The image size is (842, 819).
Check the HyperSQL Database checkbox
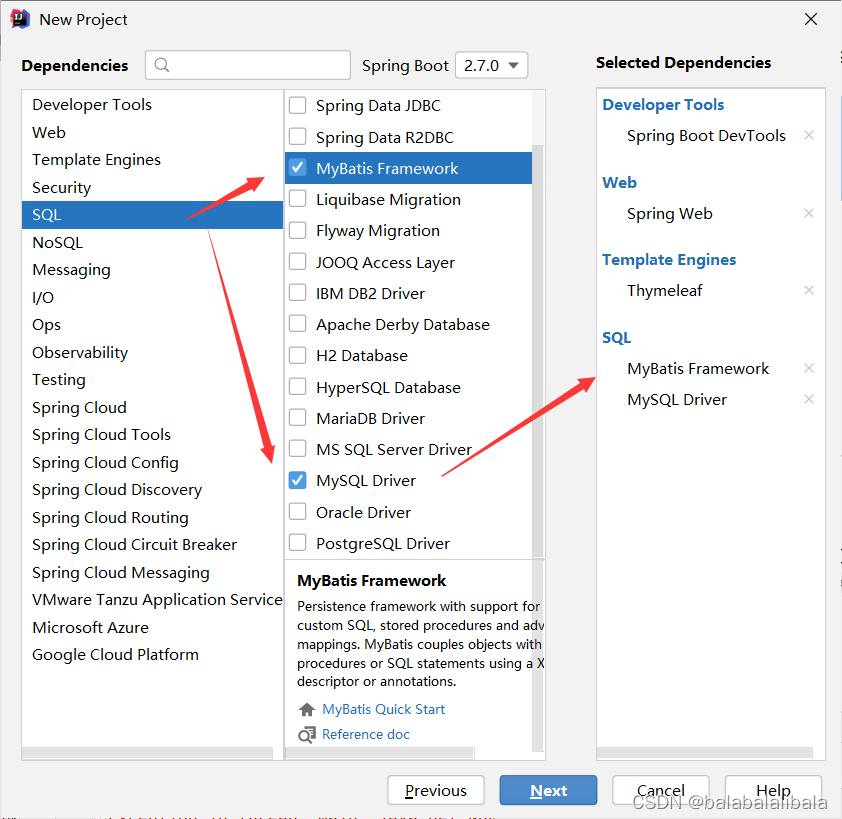(297, 387)
